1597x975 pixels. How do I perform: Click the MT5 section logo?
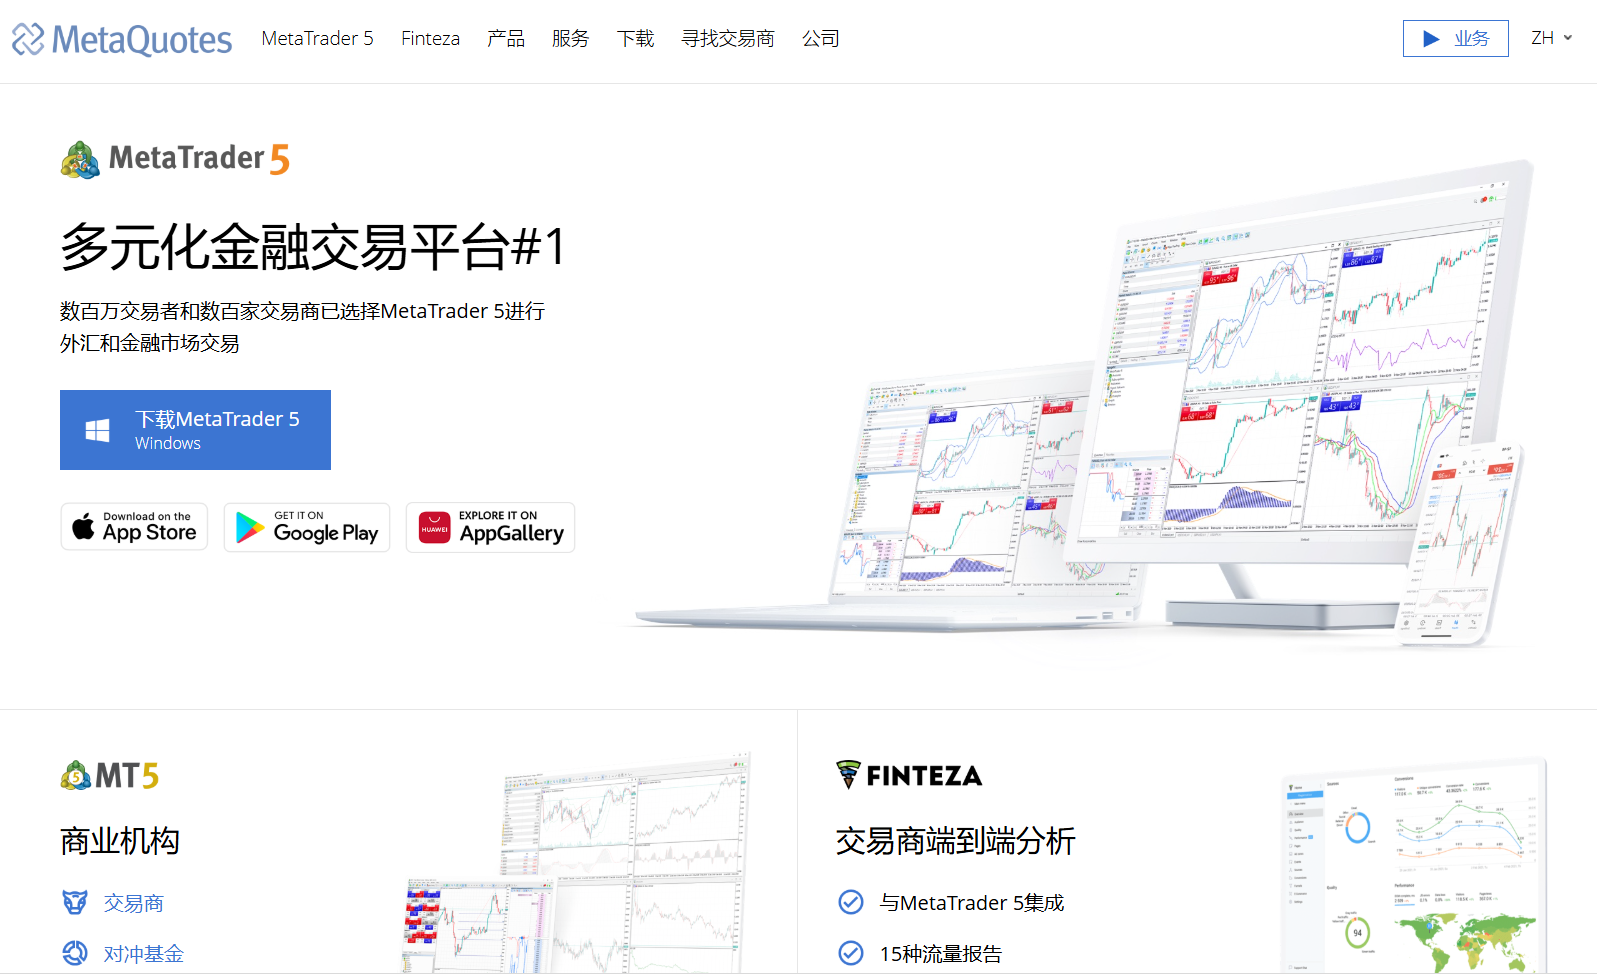[x=109, y=775]
